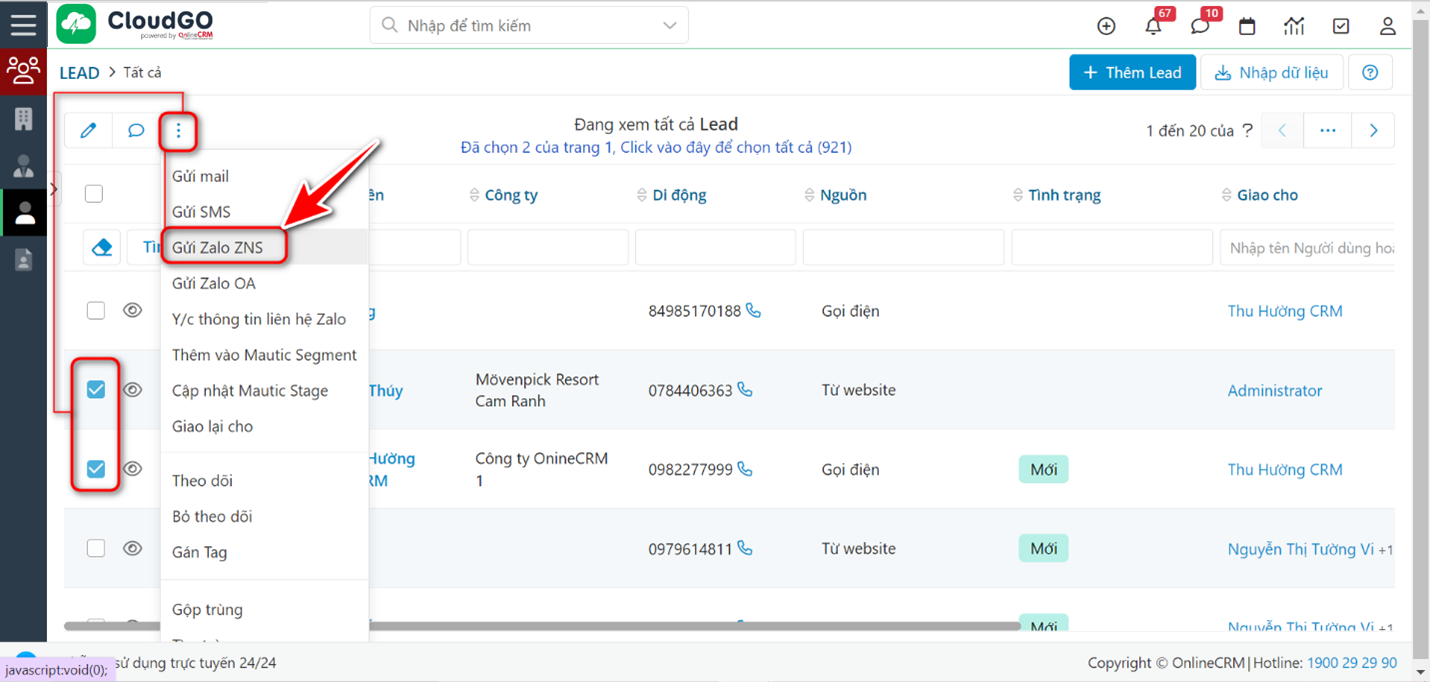The image size is (1430, 682).
Task: Select Gửi Zalo ZNS menu item
Action: (218, 248)
